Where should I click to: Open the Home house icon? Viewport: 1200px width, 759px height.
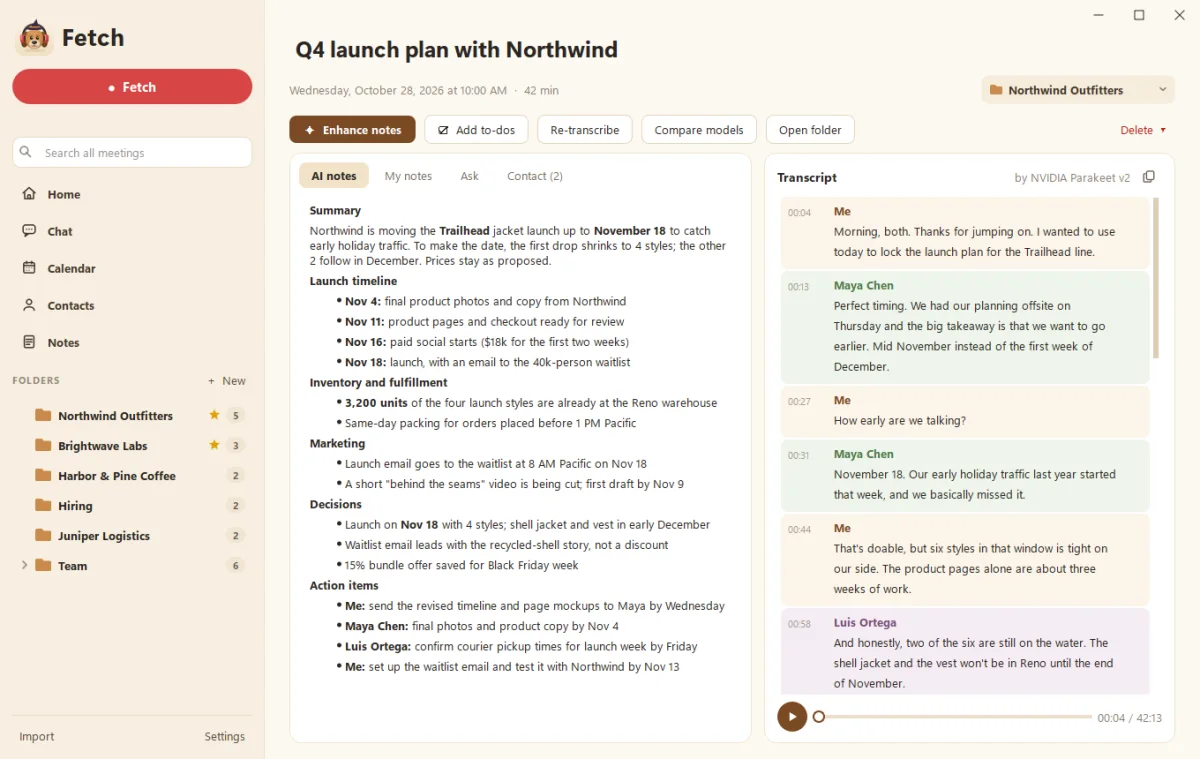tap(29, 194)
